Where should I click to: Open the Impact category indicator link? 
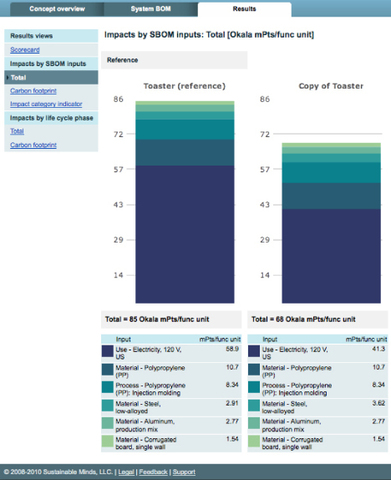point(46,104)
